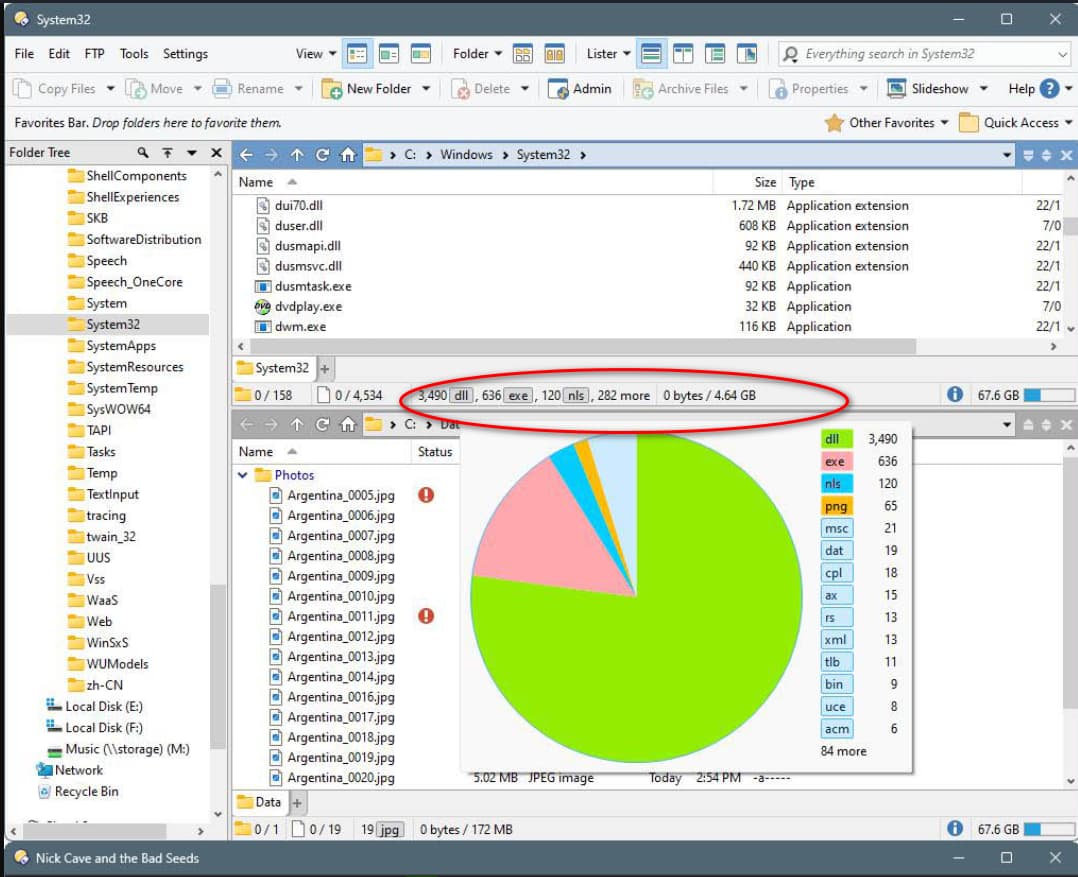Go to home folder in upper lister

coord(348,155)
